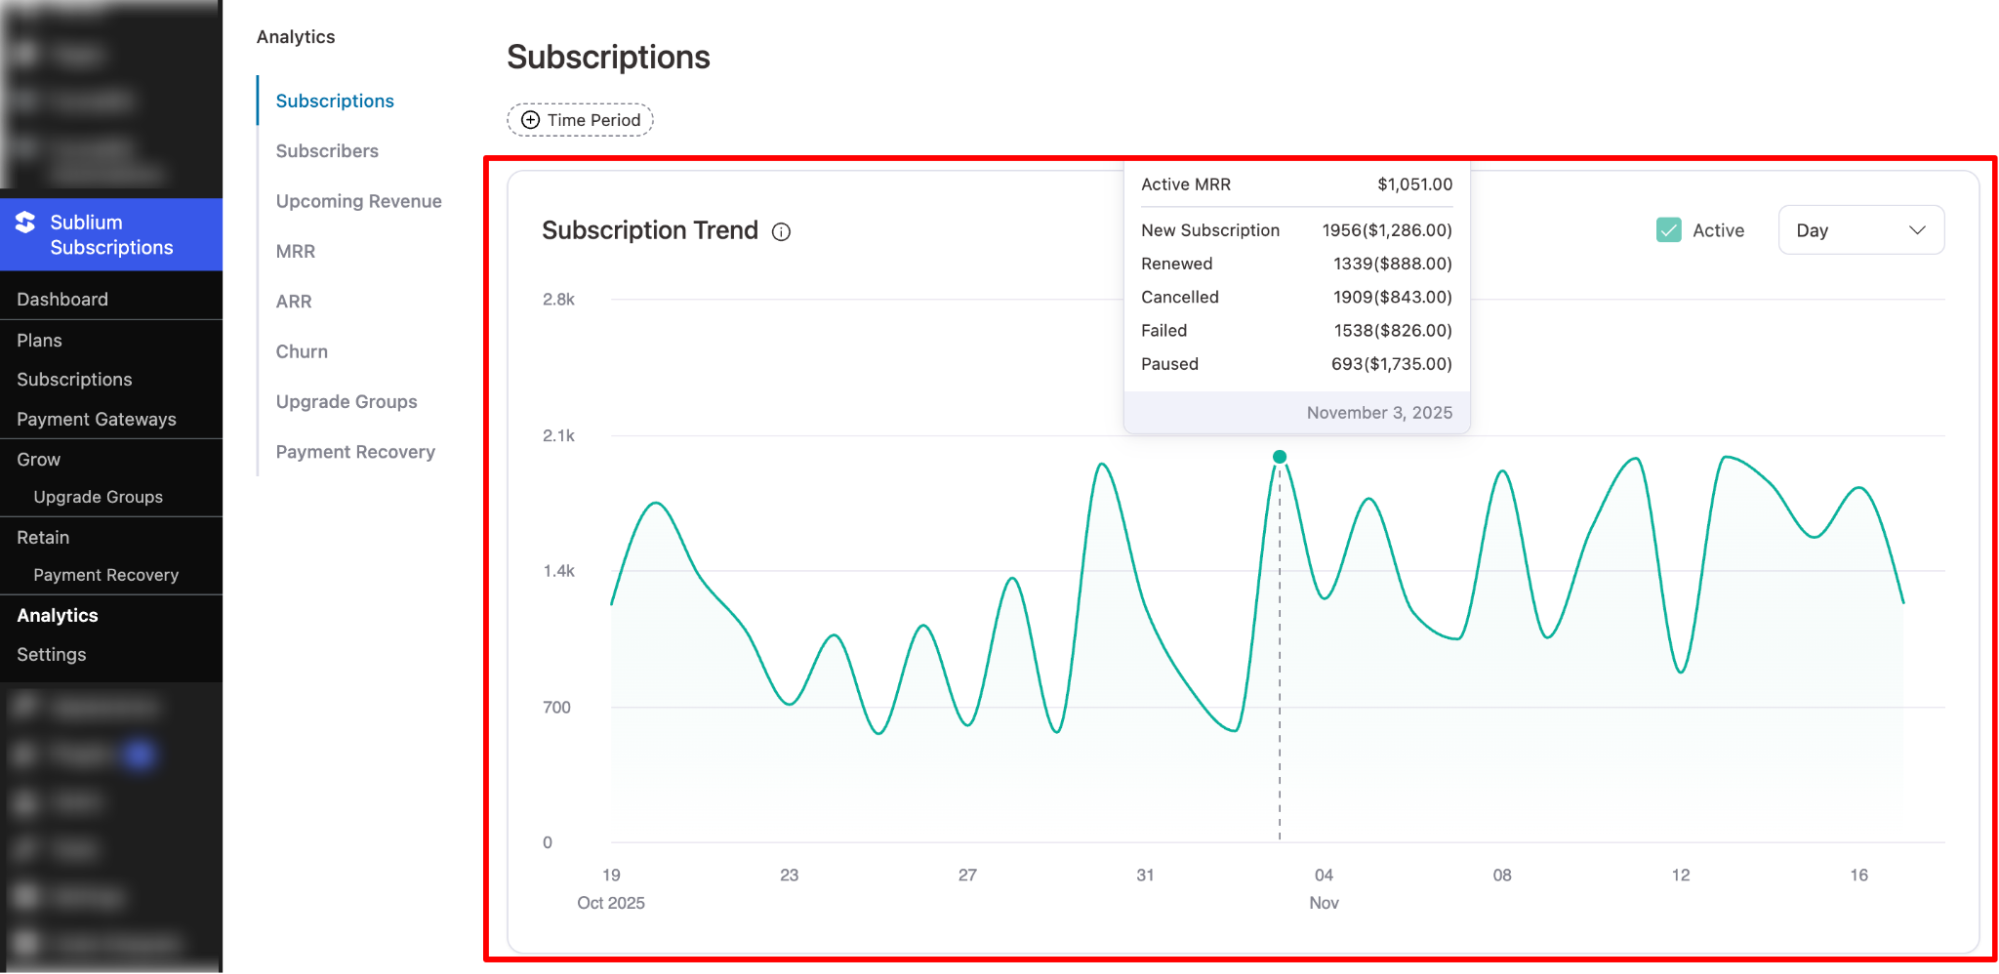Click the Subscription Trend info icon
The width and height of the screenshot is (1999, 974).
tap(781, 230)
